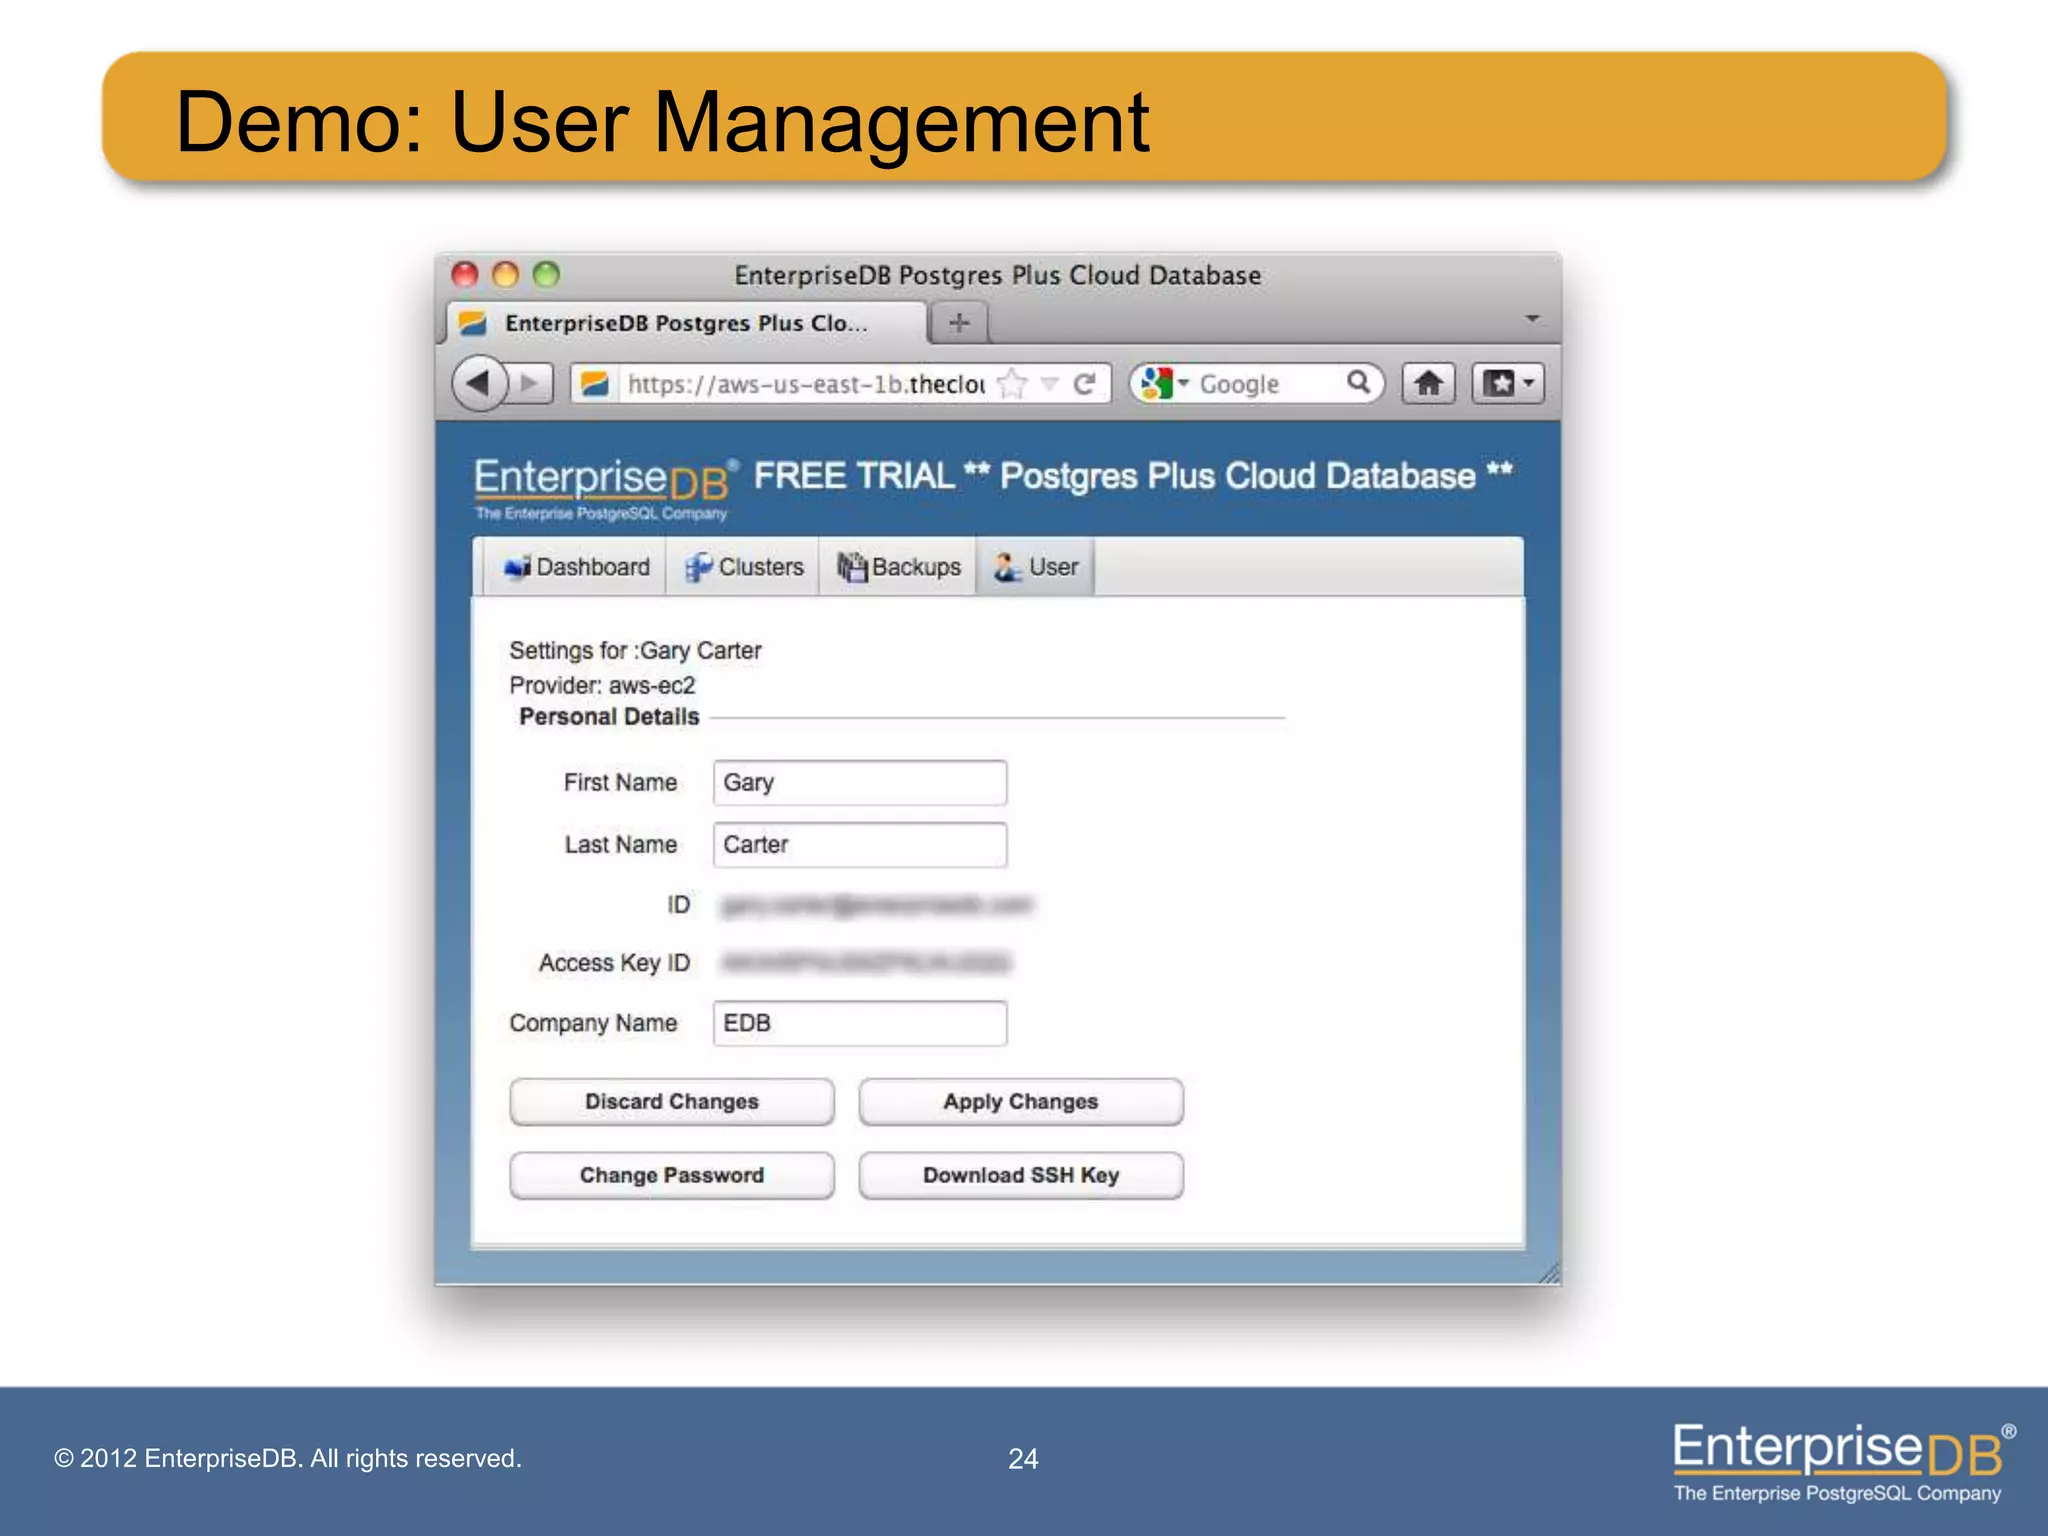
Task: Click the bookmark star in address bar
Action: click(x=1013, y=384)
